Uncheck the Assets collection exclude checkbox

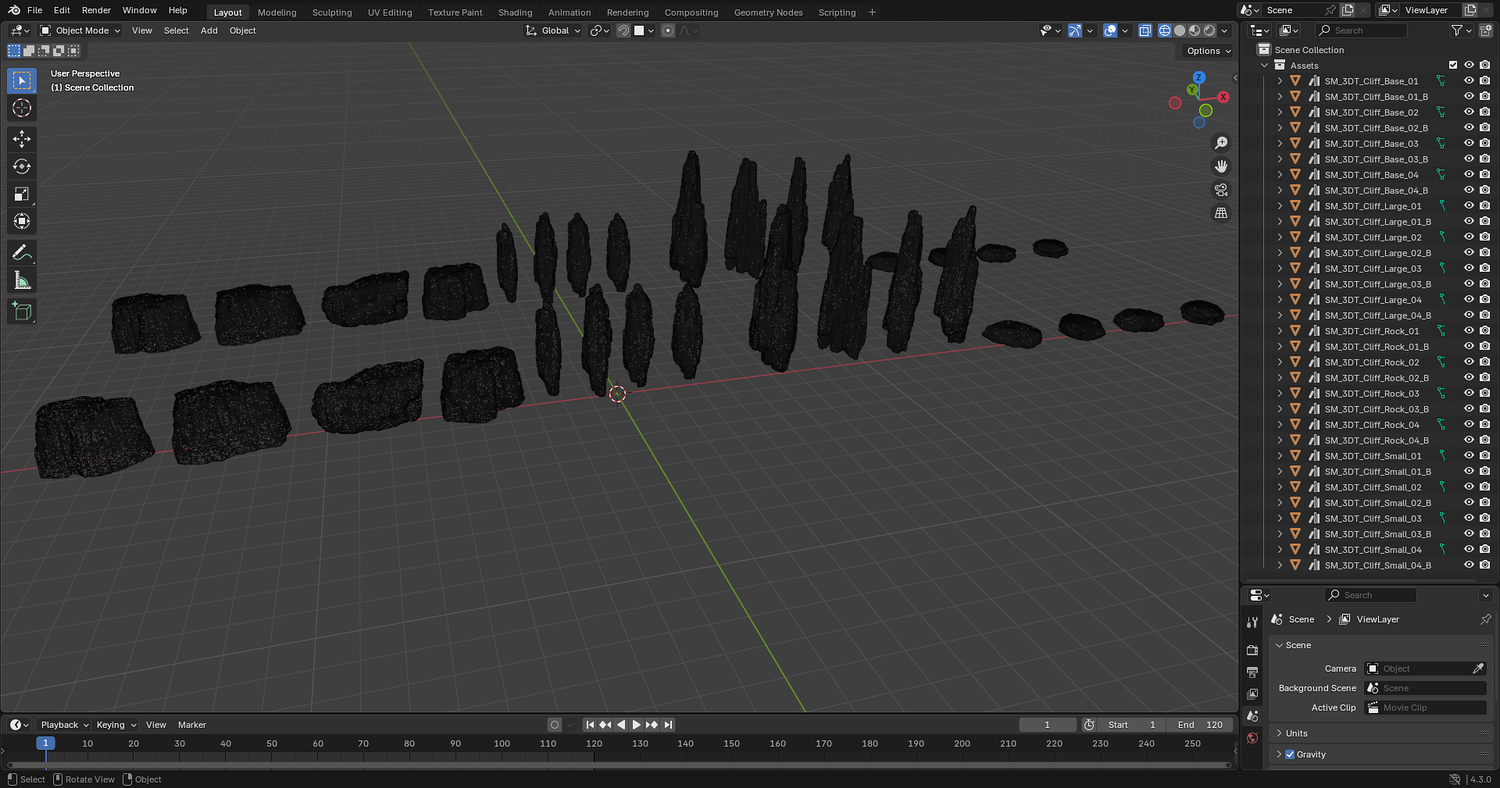coord(1453,65)
